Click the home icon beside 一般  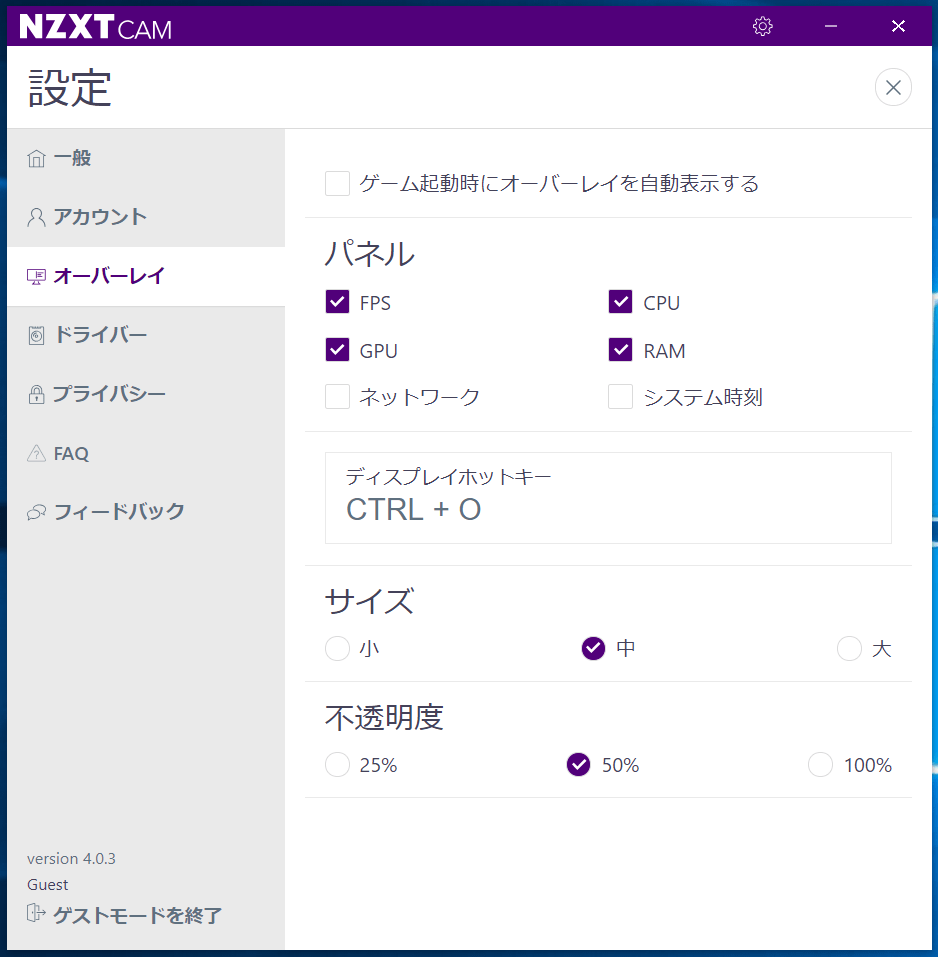pyautogui.click(x=36, y=159)
